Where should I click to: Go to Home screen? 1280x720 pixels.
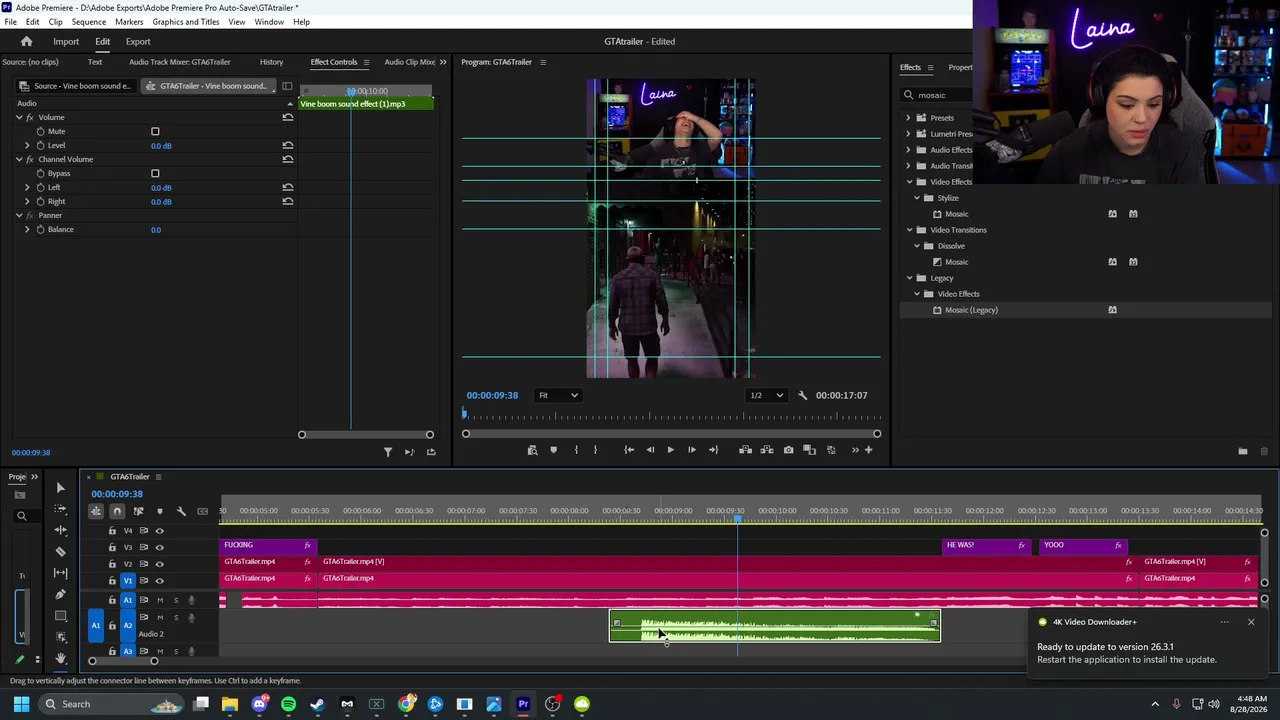(27, 41)
